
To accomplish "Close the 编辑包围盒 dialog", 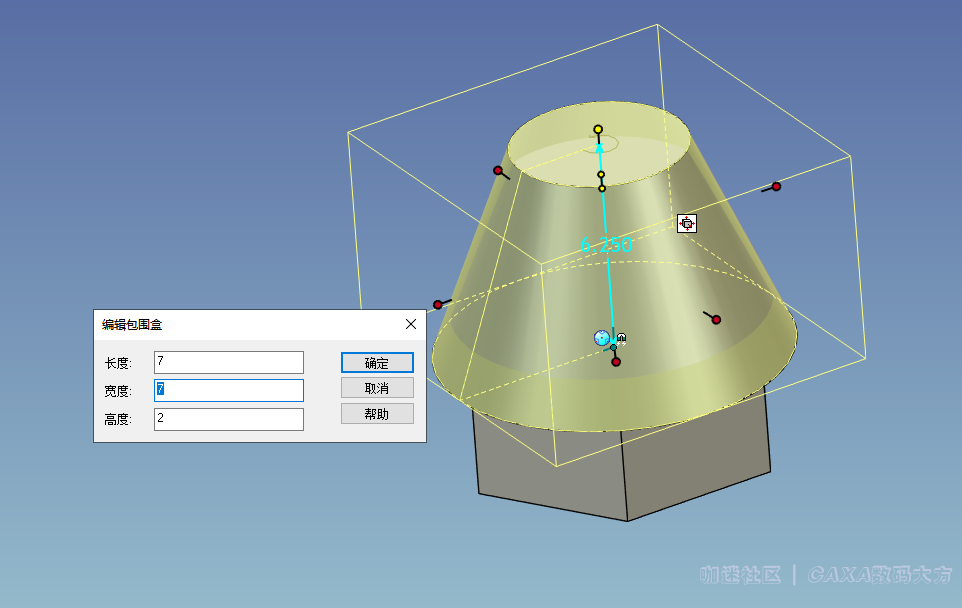I will point(411,324).
